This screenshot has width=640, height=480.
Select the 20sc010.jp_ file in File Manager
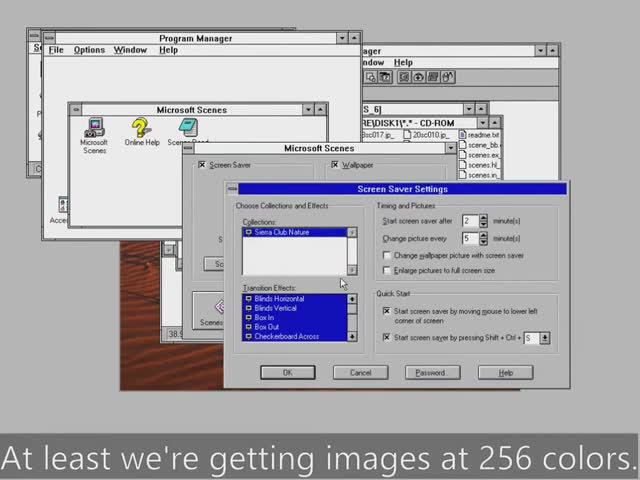[426, 135]
